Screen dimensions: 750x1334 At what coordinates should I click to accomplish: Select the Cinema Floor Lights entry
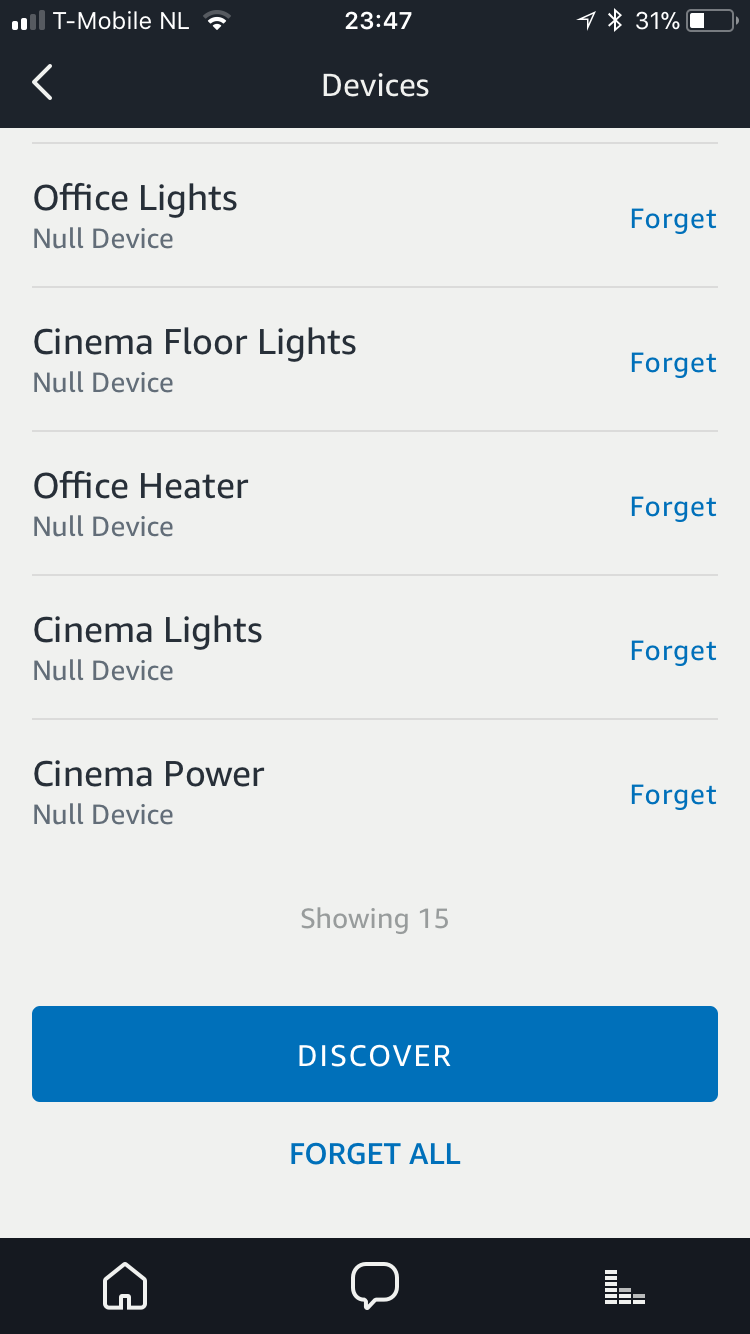tap(375, 360)
